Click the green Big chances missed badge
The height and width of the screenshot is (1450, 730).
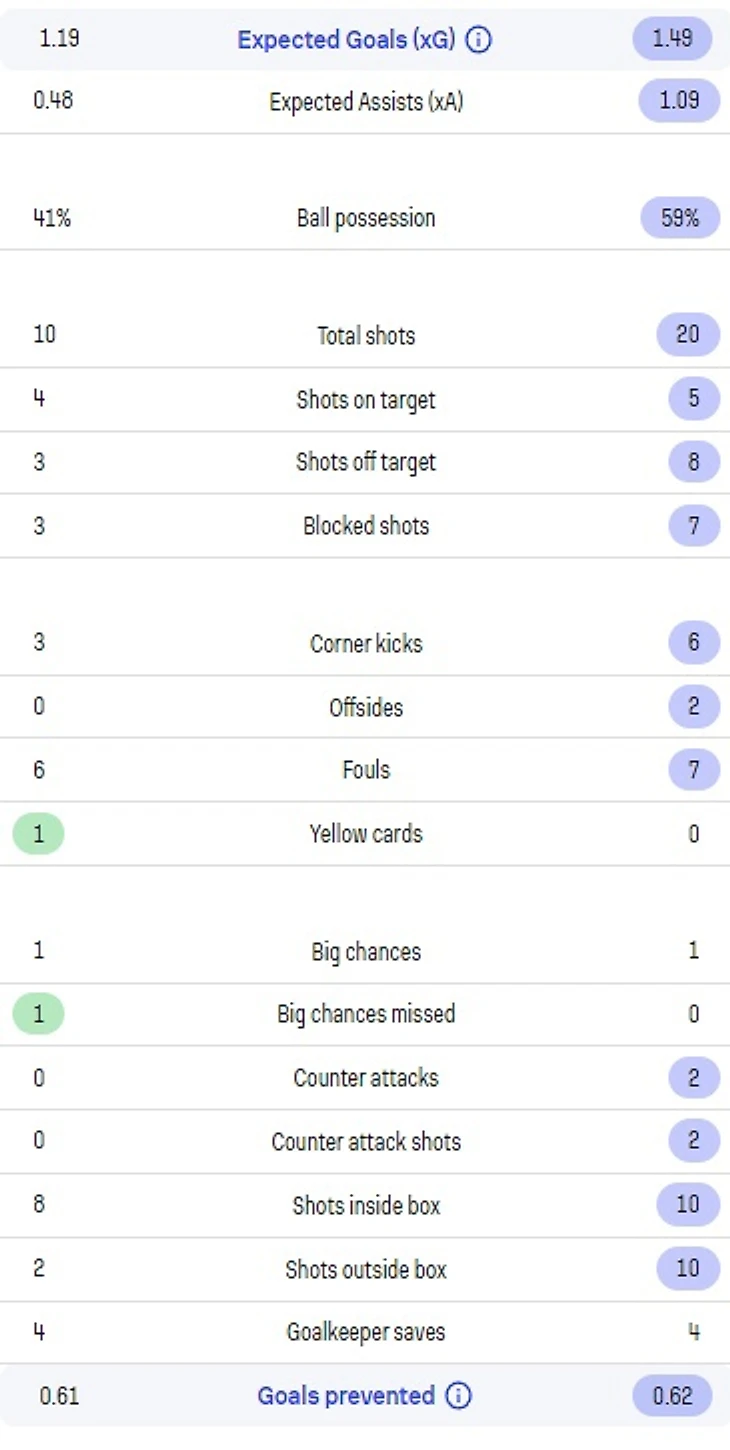coord(38,1014)
